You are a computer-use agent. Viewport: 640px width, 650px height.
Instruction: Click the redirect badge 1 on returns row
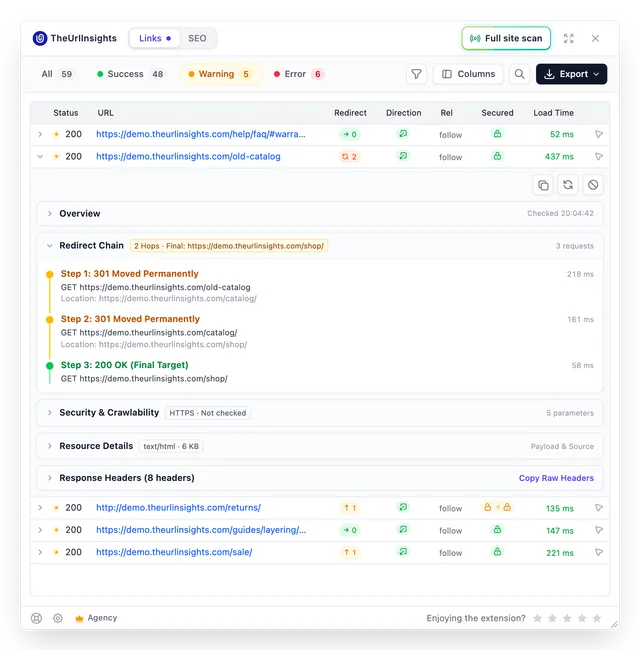pyautogui.click(x=350, y=508)
